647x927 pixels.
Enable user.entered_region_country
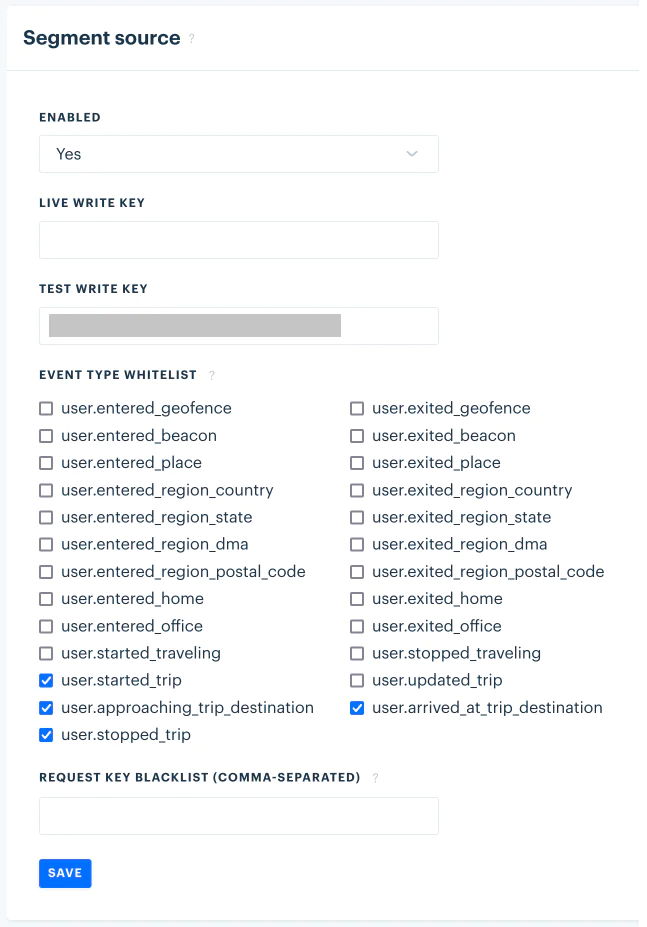[x=45, y=490]
